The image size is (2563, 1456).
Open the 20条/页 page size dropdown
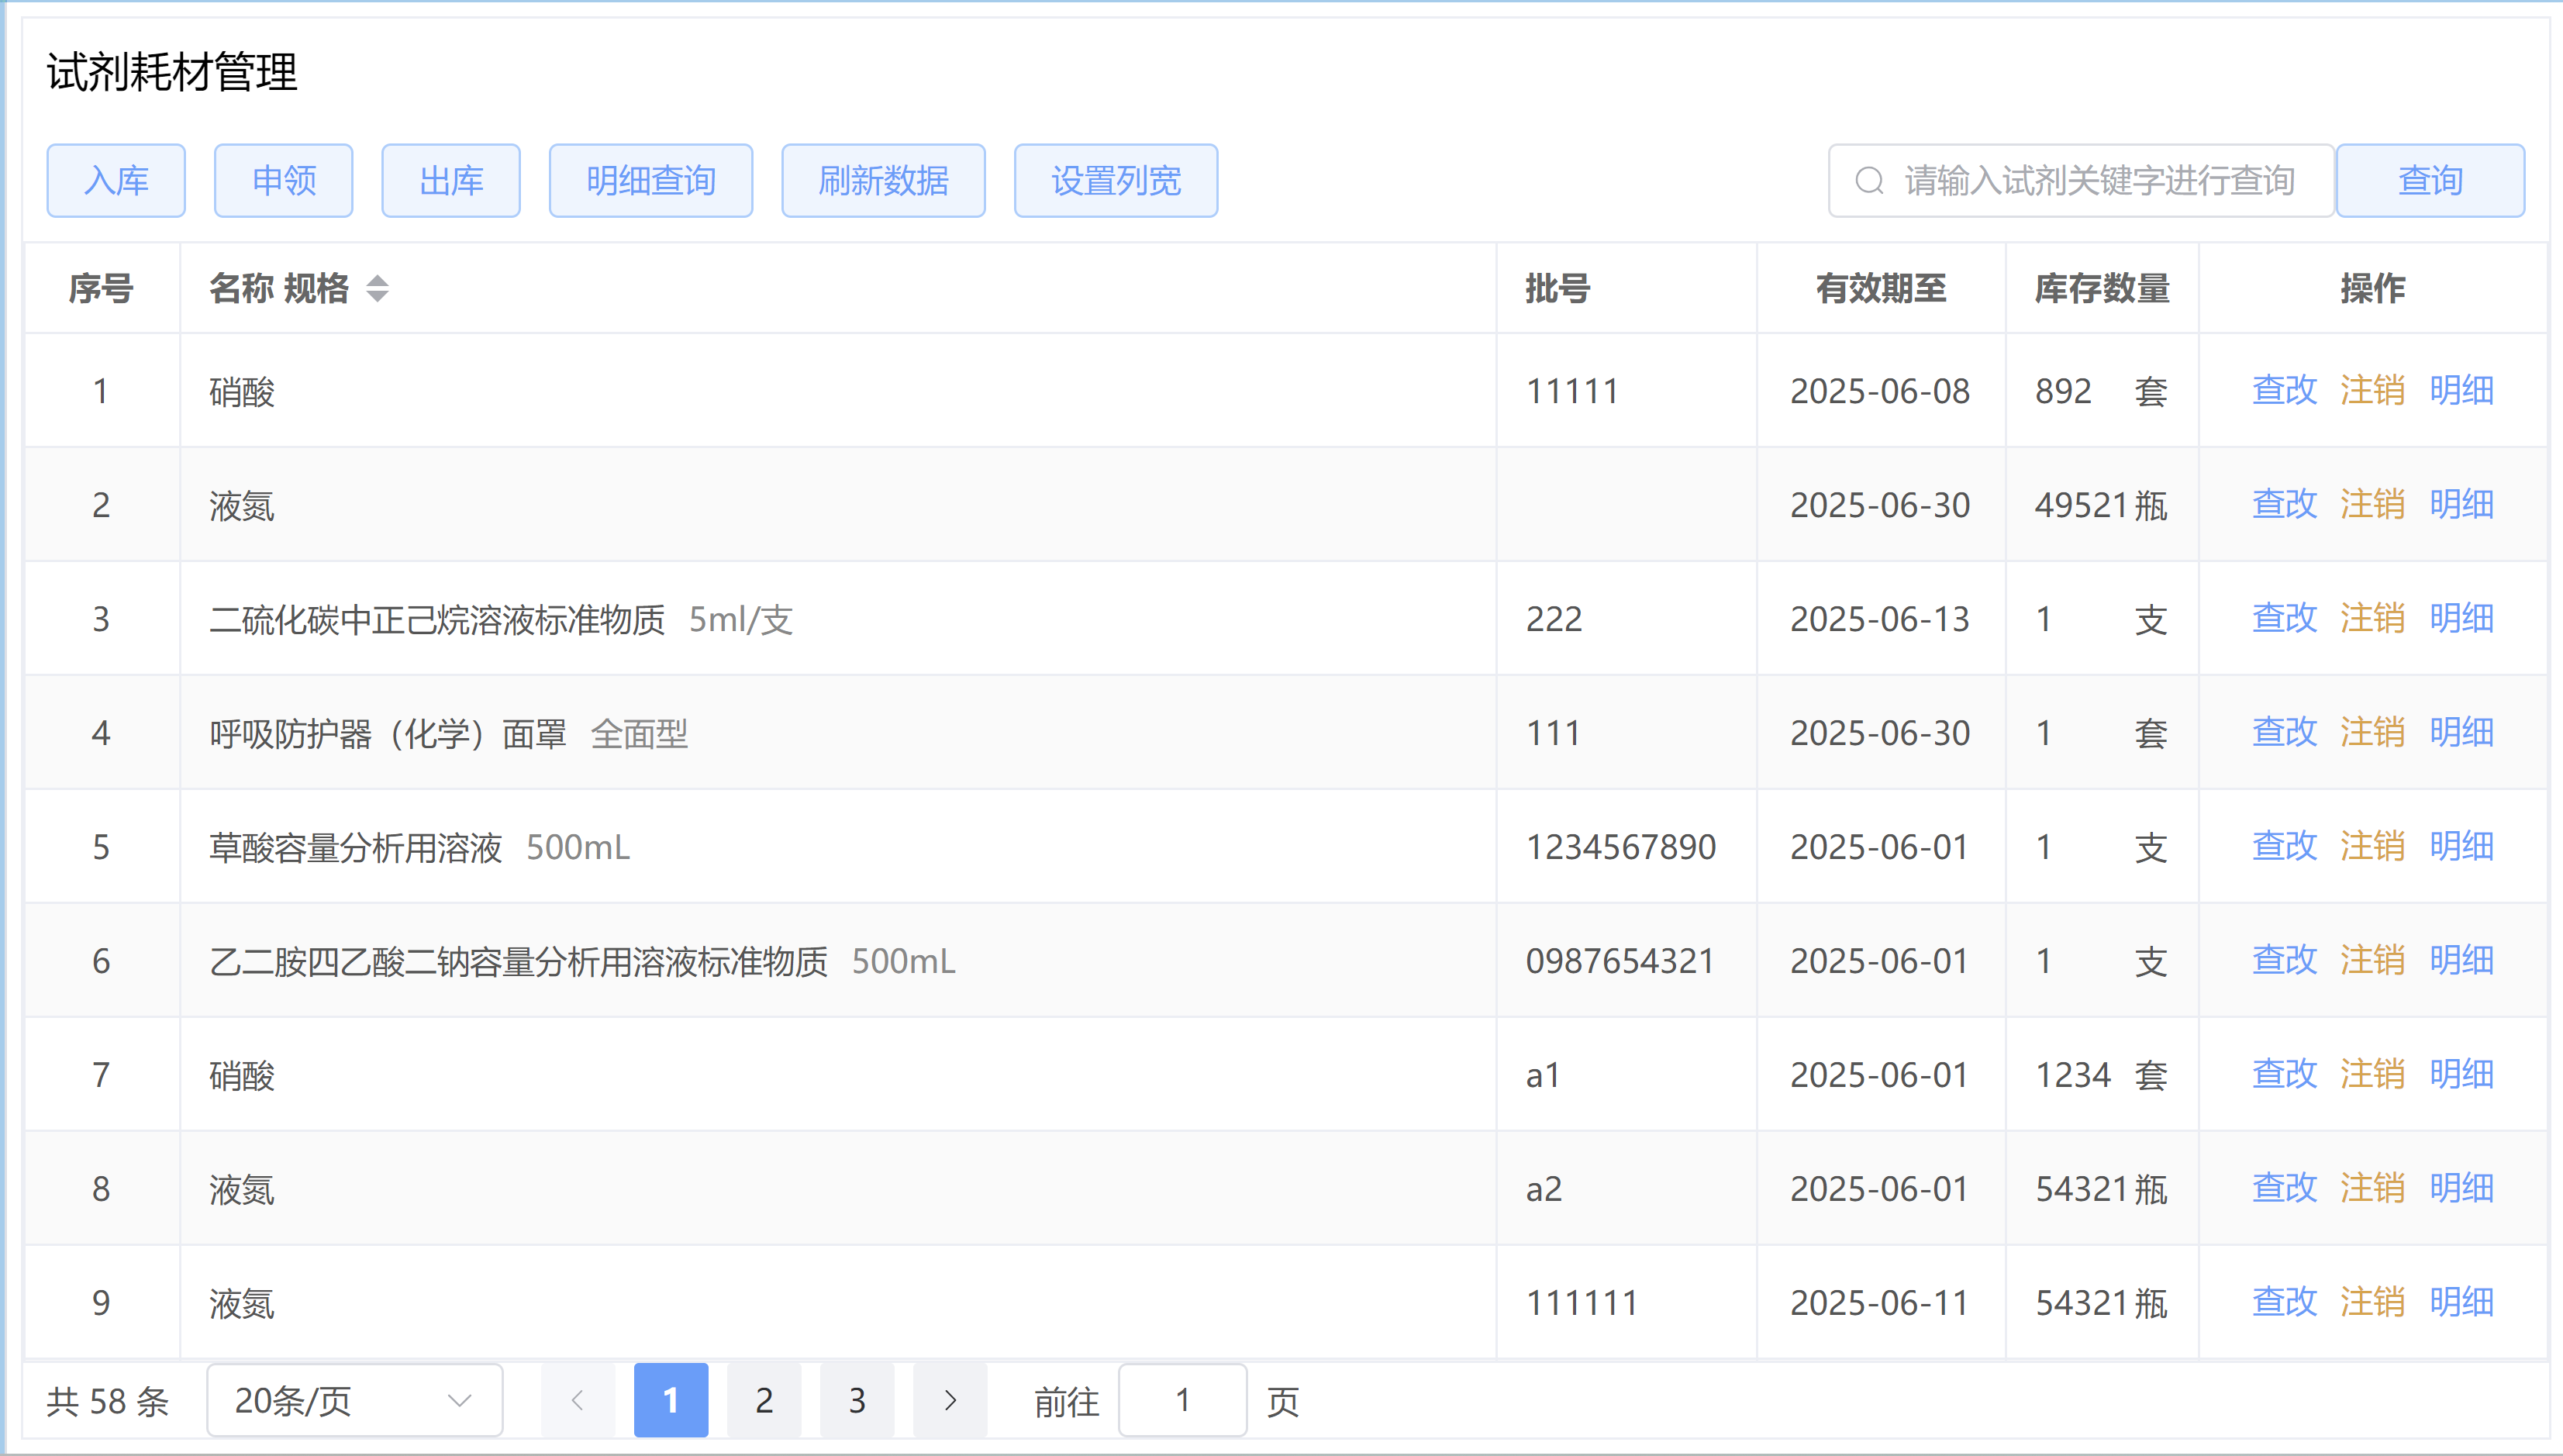pos(354,1400)
